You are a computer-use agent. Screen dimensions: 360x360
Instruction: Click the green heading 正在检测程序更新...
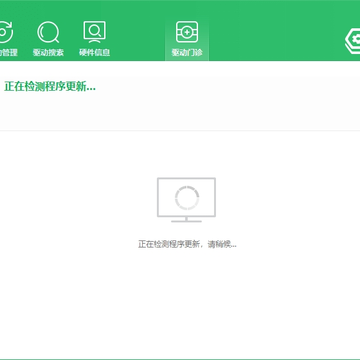(50, 87)
